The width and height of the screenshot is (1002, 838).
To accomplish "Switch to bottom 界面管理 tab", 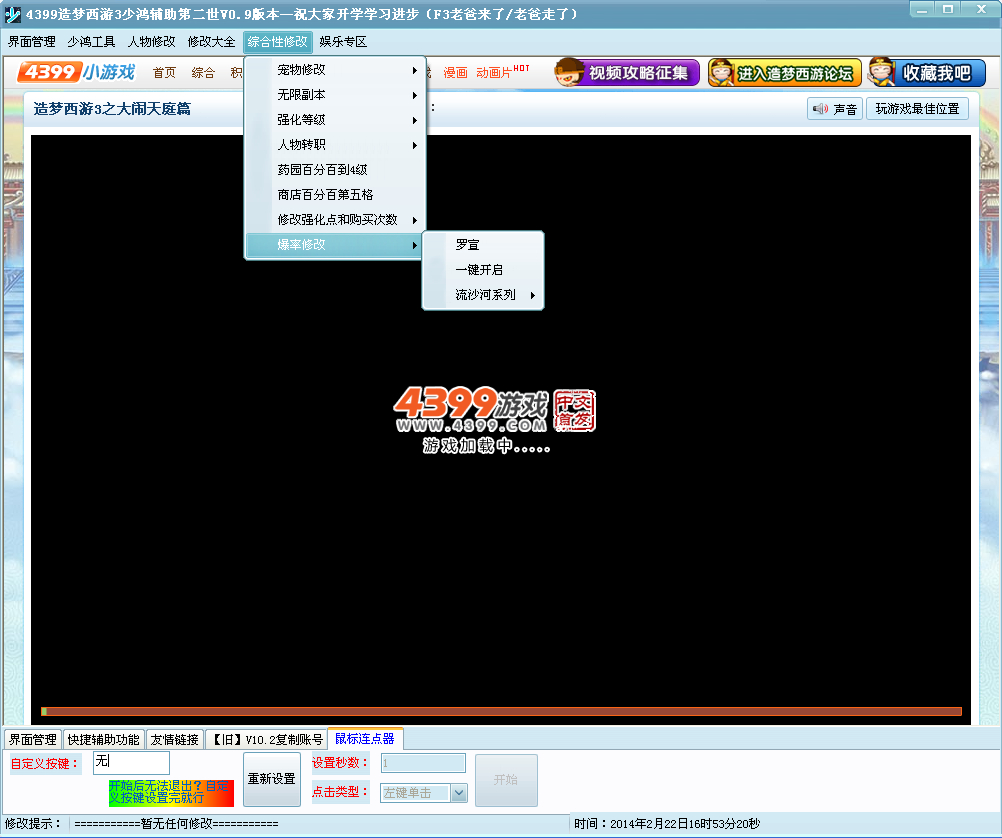I will pos(33,740).
